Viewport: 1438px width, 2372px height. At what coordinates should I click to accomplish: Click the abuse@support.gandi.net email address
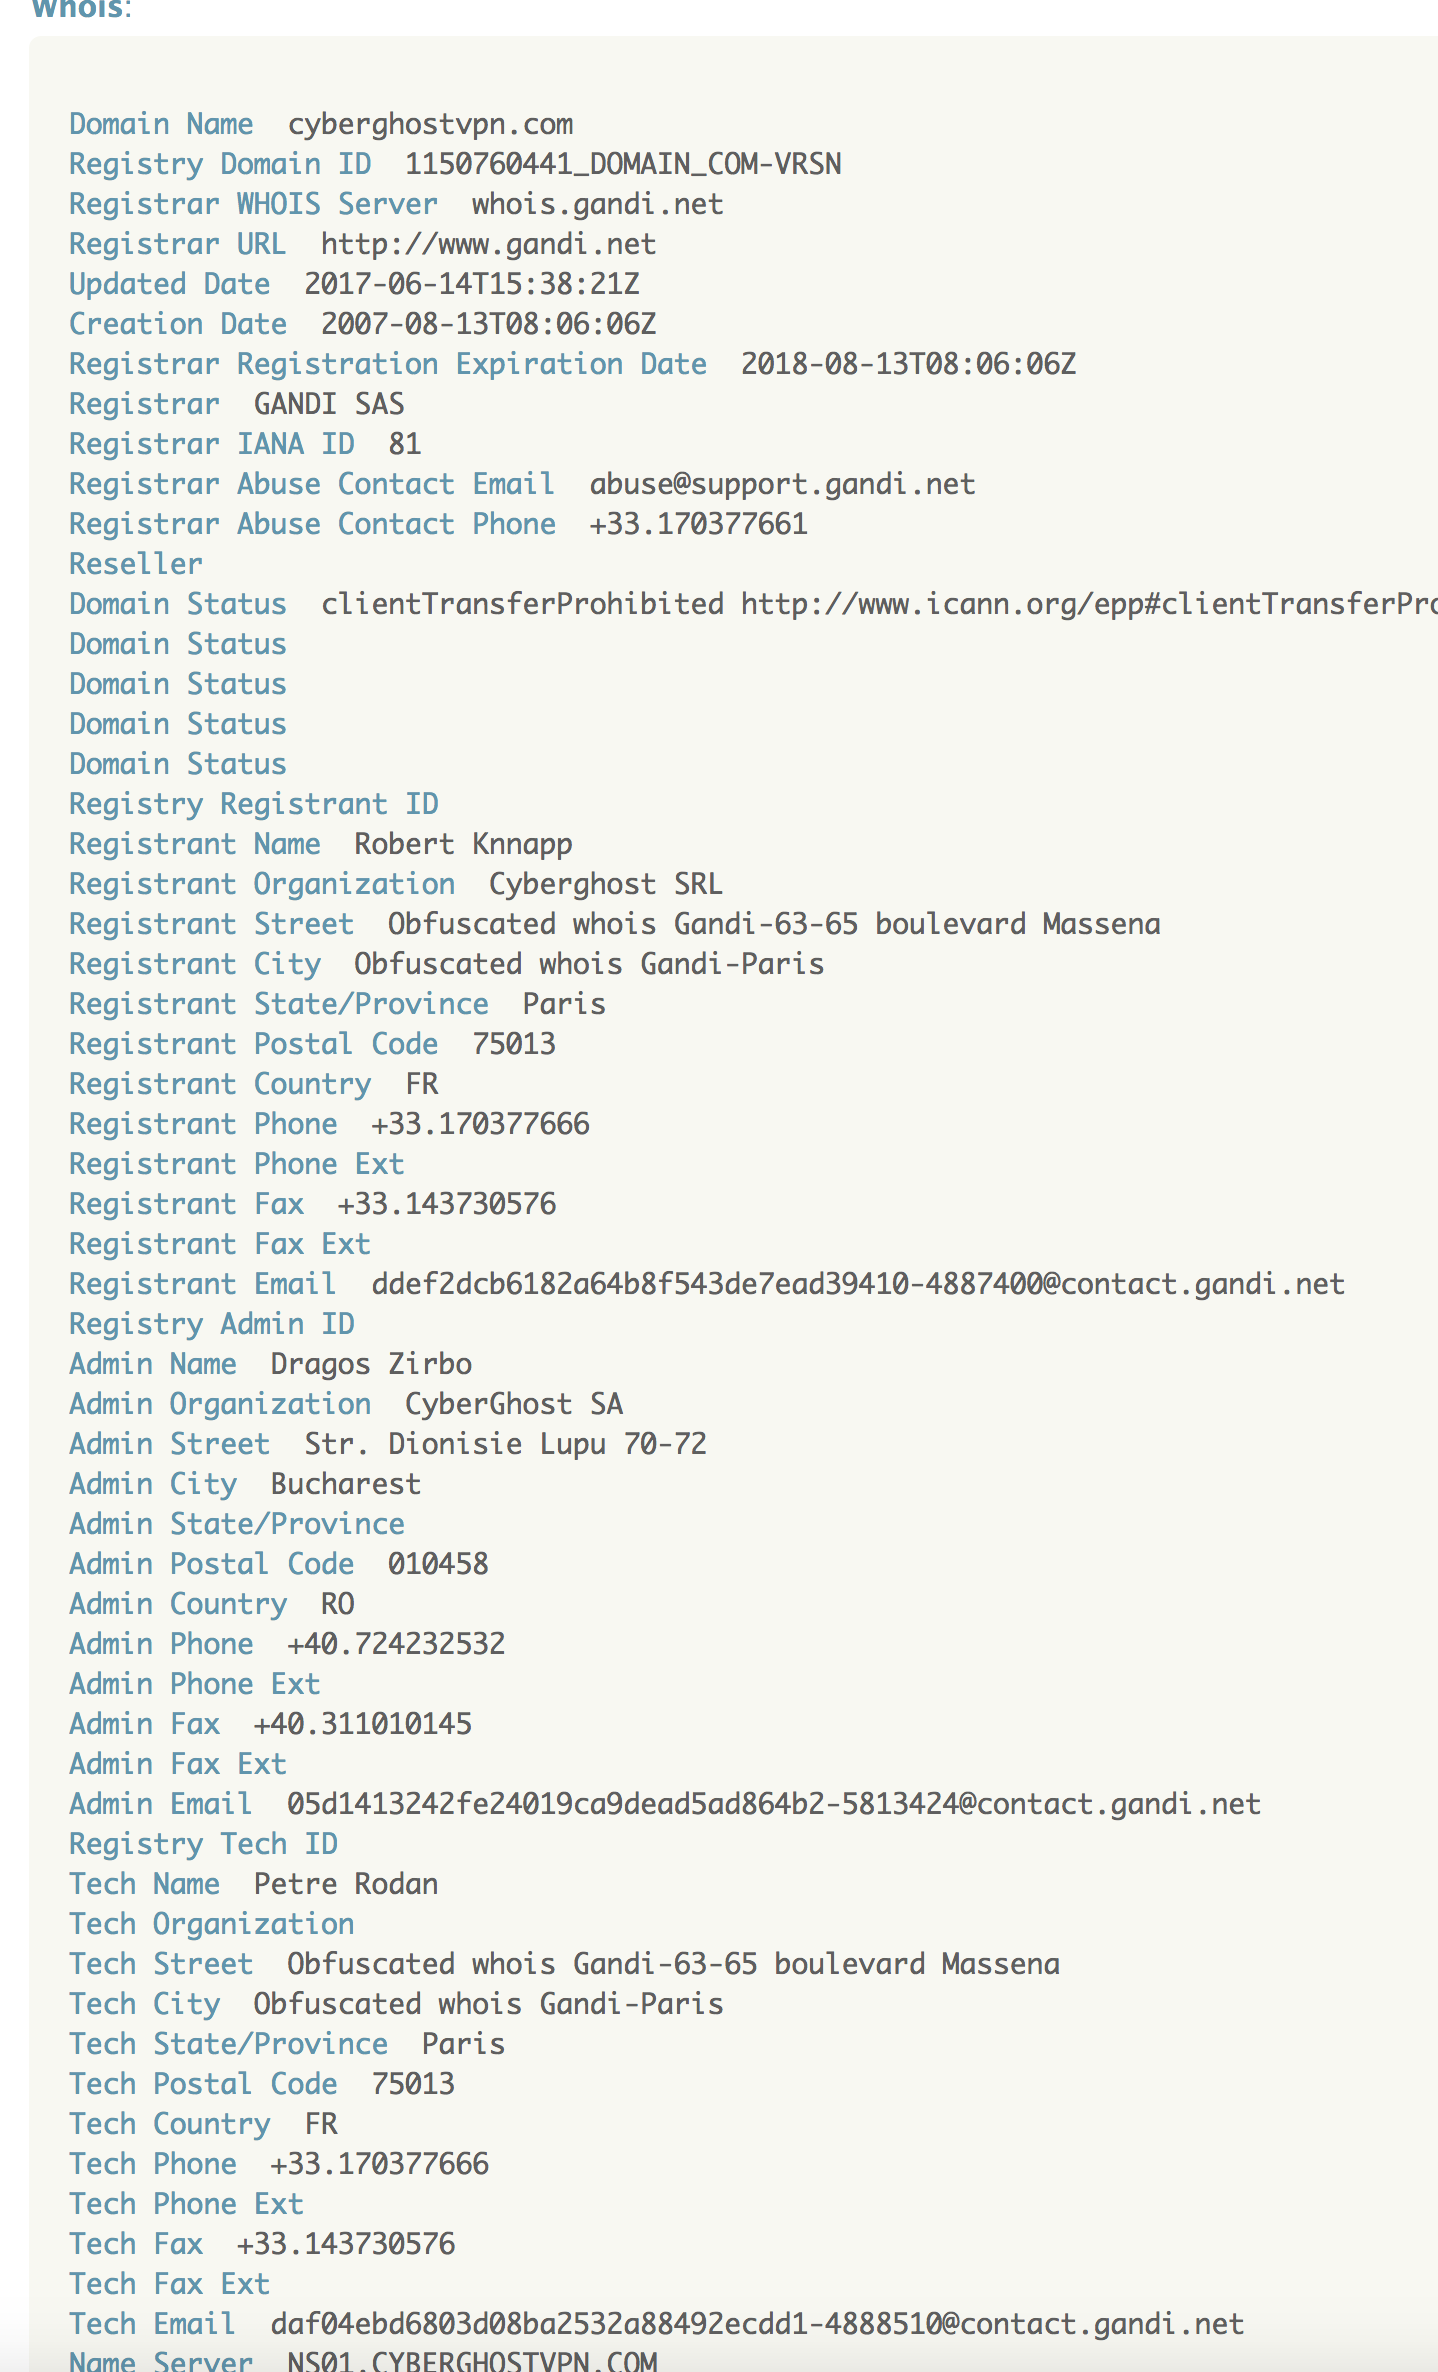point(781,484)
